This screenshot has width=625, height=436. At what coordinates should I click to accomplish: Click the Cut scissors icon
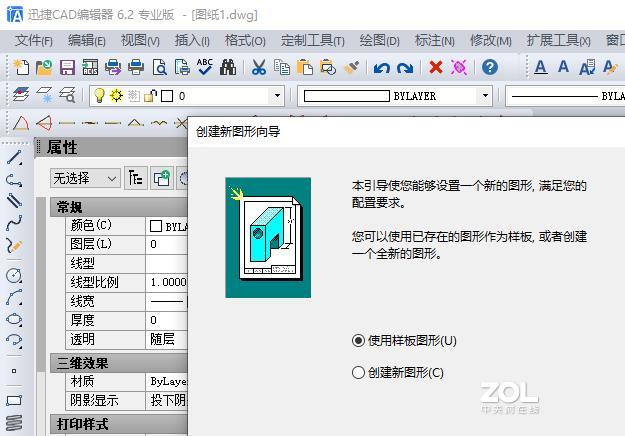pyautogui.click(x=259, y=67)
